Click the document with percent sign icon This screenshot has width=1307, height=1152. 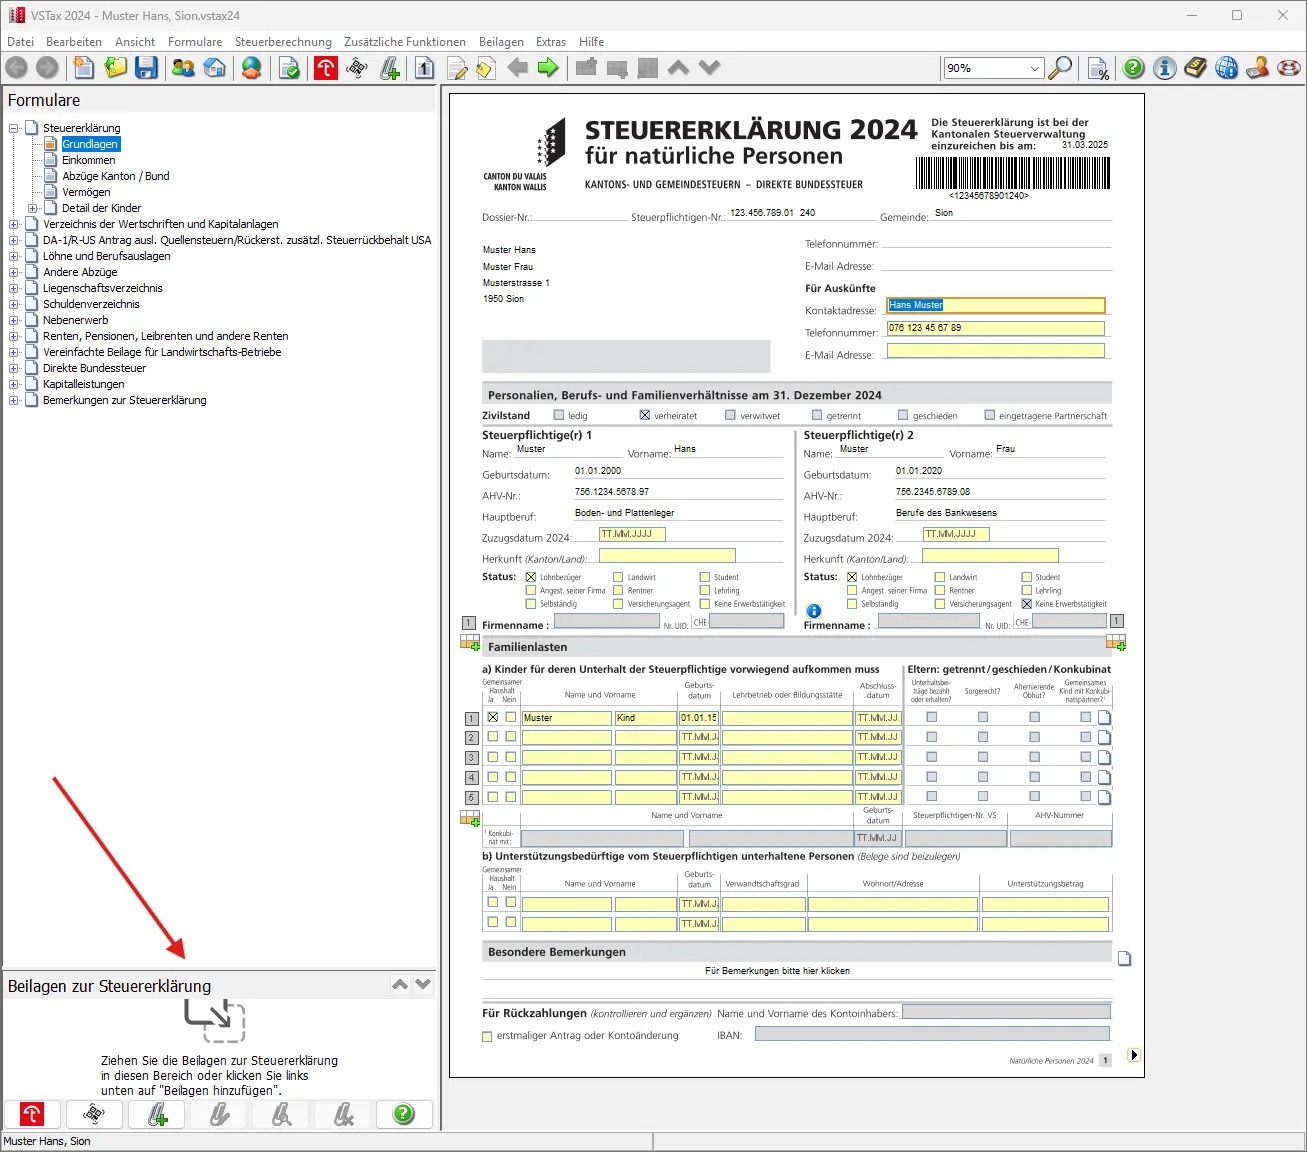[1098, 68]
